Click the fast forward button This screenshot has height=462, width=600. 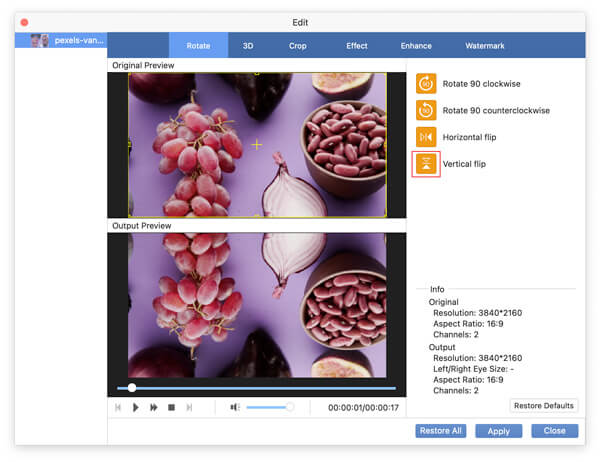(x=154, y=408)
